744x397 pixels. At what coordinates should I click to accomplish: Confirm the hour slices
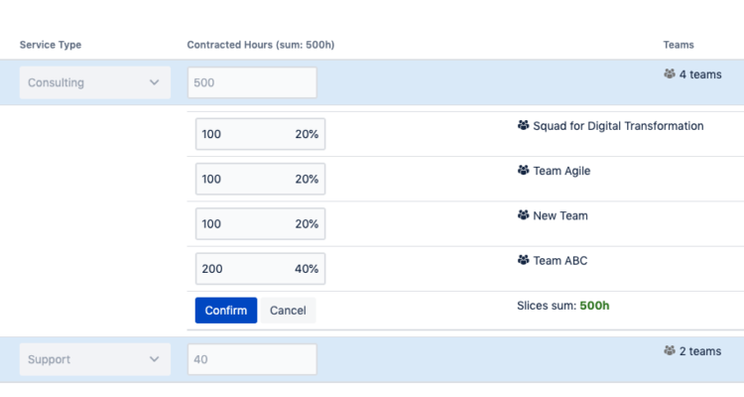coord(226,310)
